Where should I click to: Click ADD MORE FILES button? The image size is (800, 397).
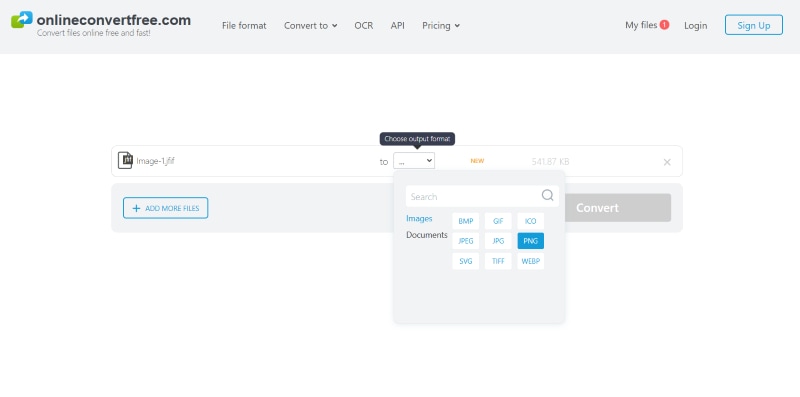[x=165, y=208]
